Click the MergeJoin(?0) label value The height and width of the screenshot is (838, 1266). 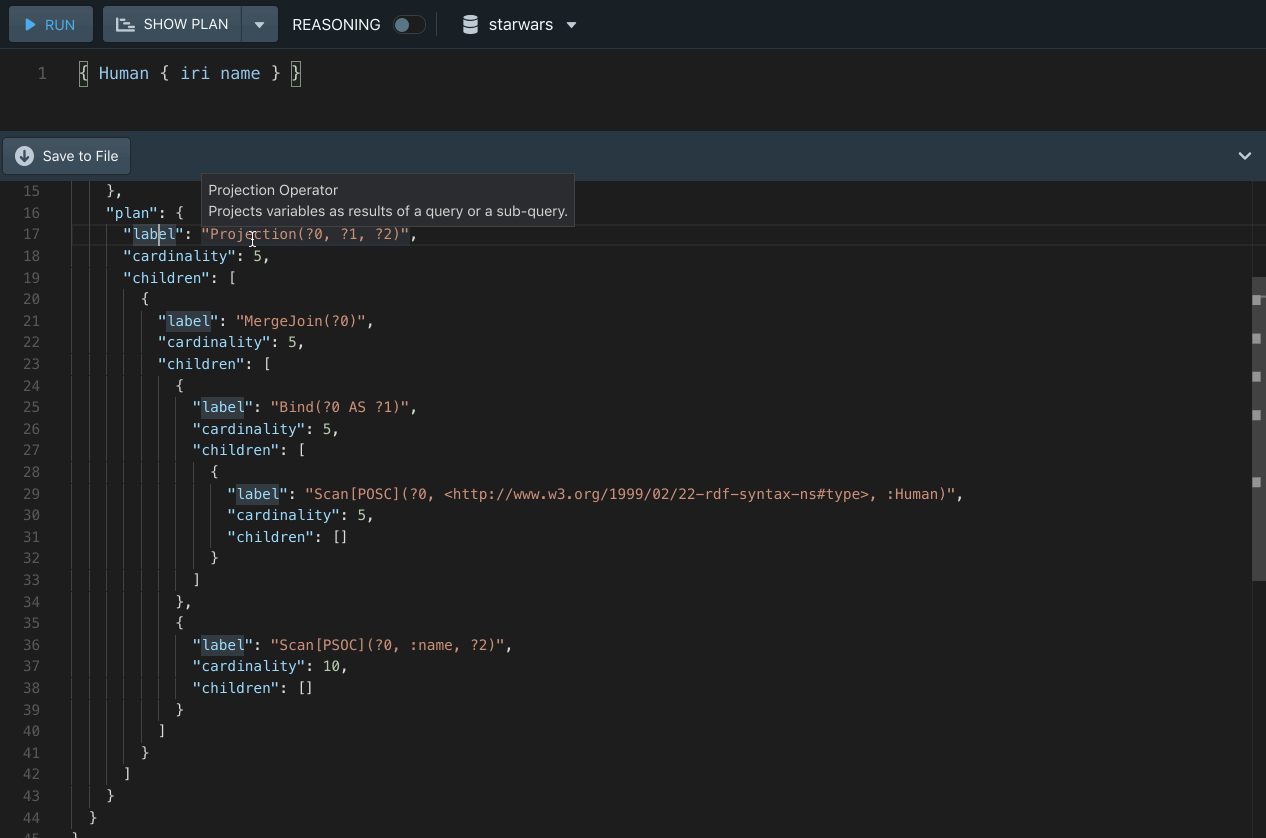point(303,321)
